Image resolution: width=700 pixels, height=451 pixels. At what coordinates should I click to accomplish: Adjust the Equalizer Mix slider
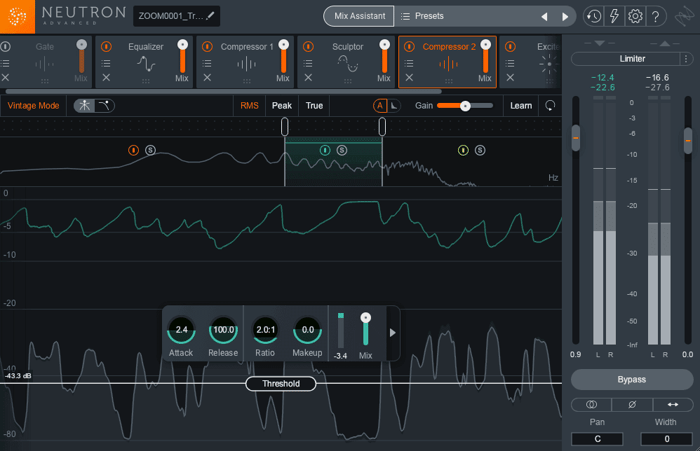coord(182,57)
